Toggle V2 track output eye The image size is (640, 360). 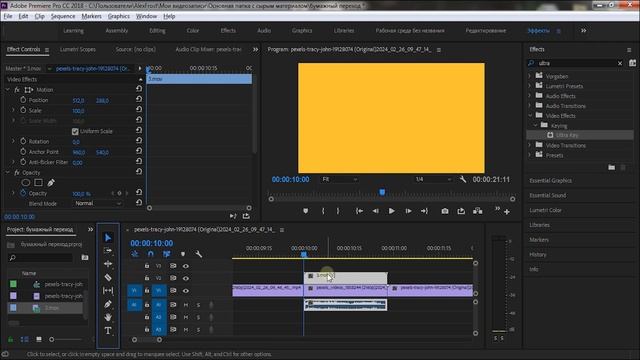(x=186, y=278)
